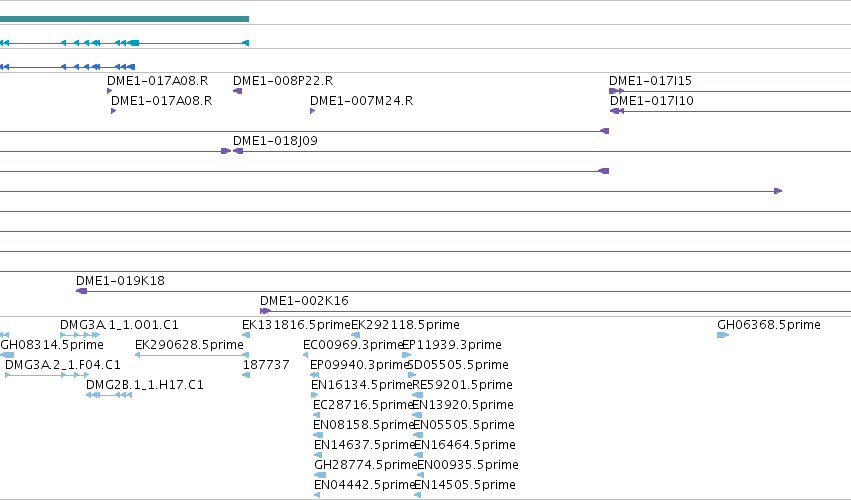The height and width of the screenshot is (500, 851).
Task: Select the DMG2B.1_1.H17.C1 feature
Action: click(x=109, y=395)
